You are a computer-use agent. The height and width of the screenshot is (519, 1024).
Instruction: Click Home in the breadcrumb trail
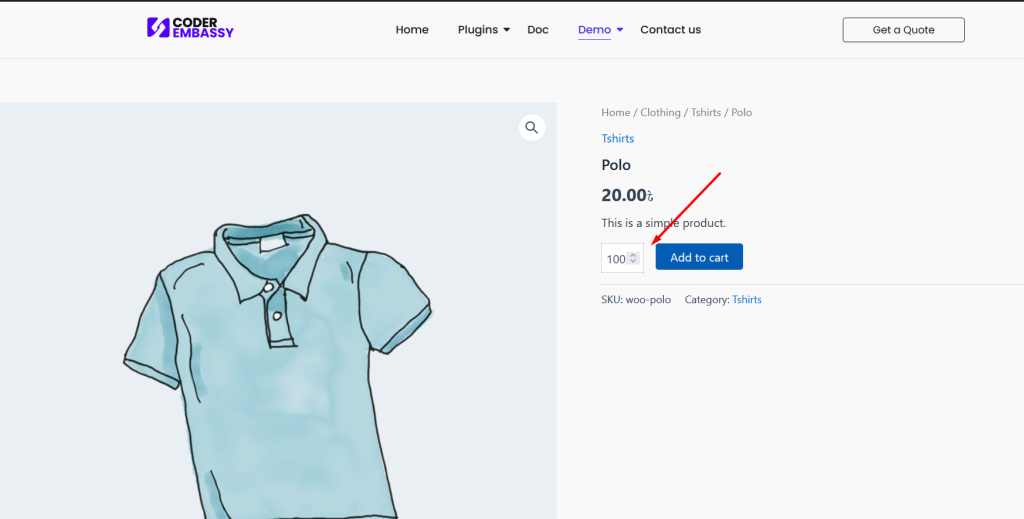point(615,113)
